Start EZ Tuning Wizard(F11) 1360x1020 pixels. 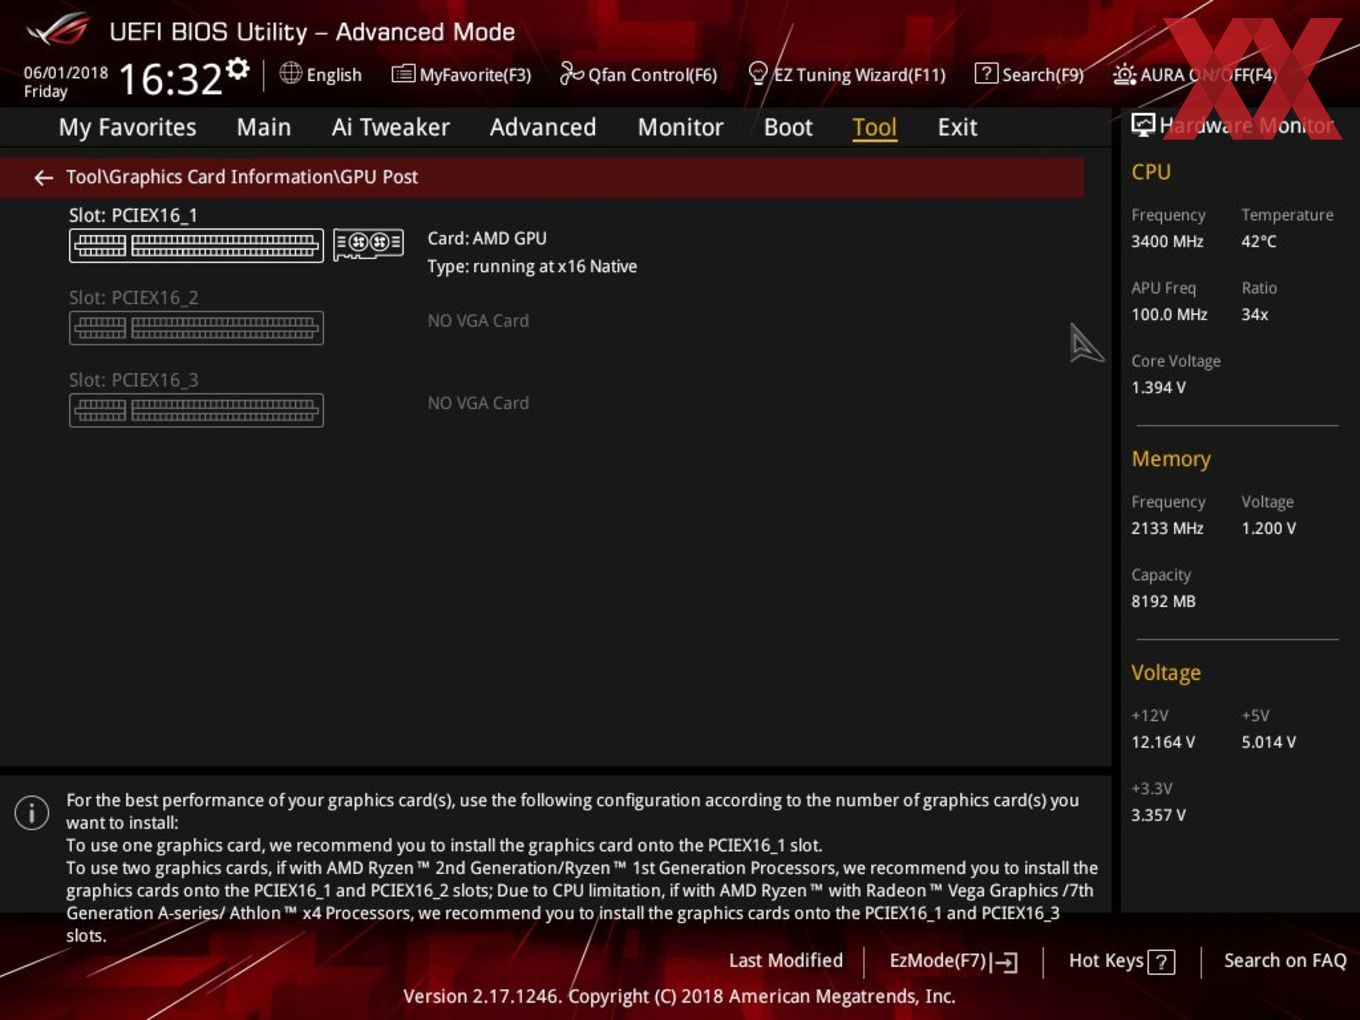pyautogui.click(x=846, y=74)
